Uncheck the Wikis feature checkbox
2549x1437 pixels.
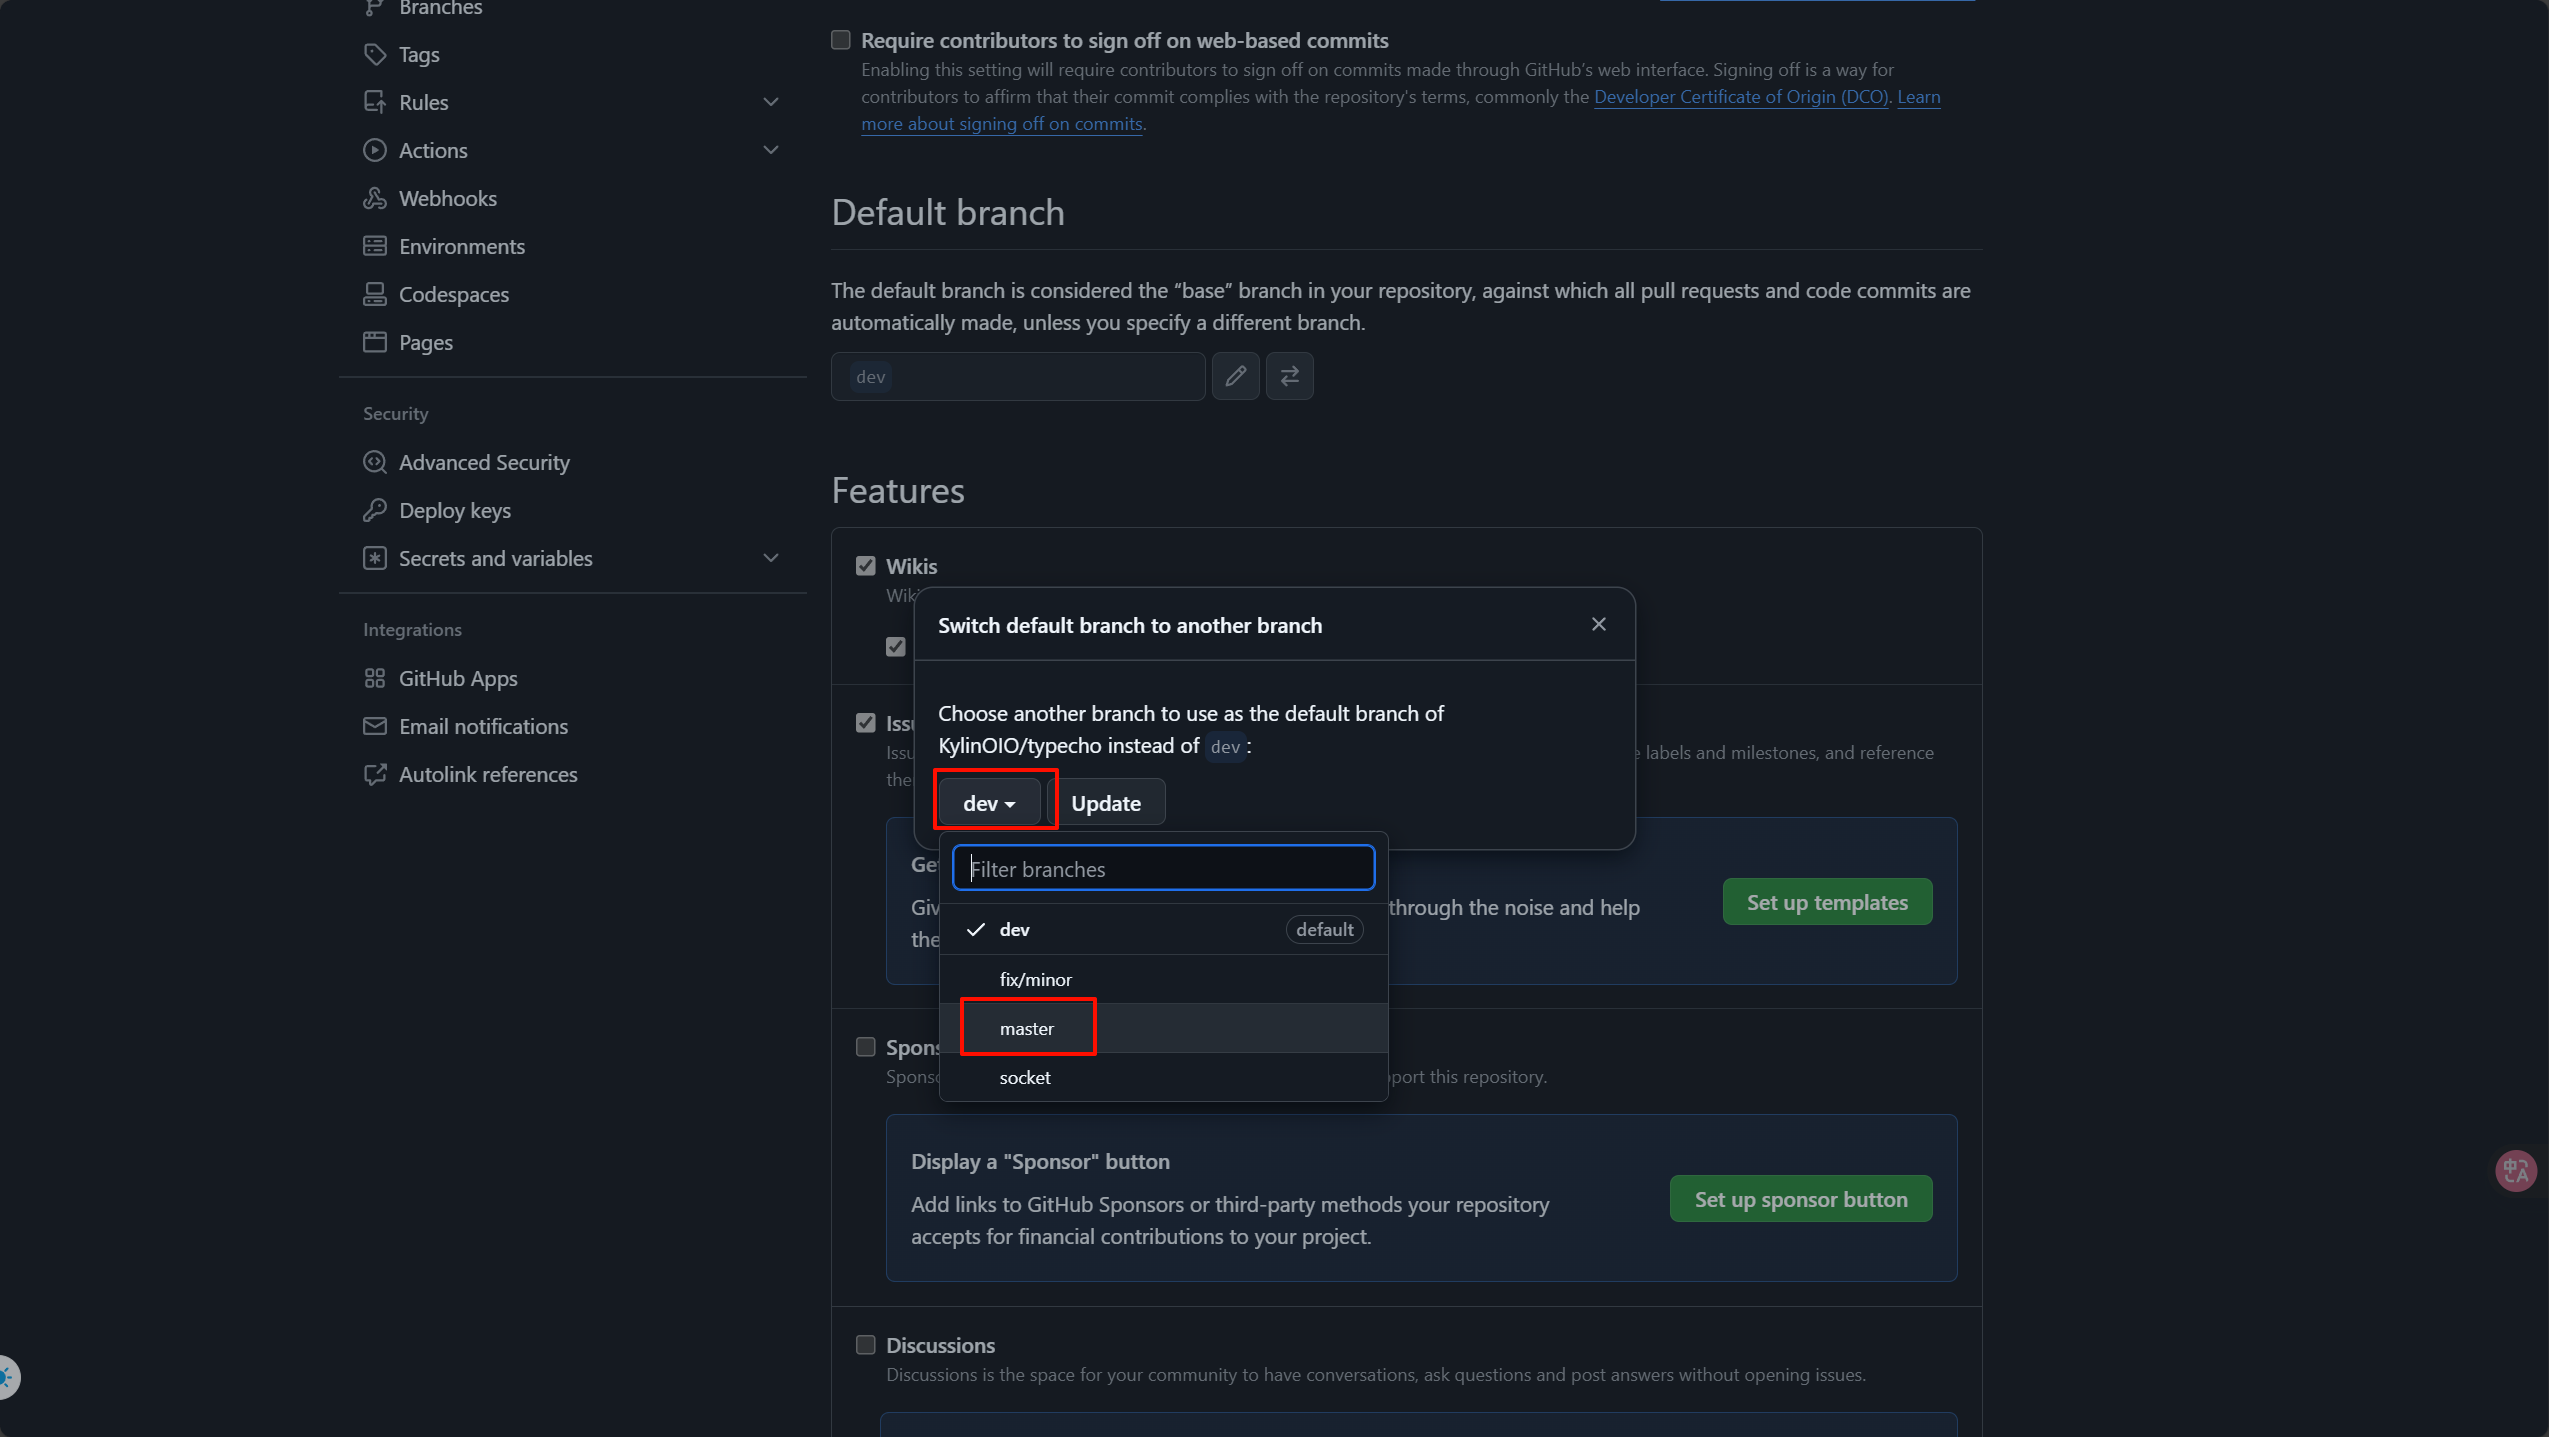coord(866,566)
